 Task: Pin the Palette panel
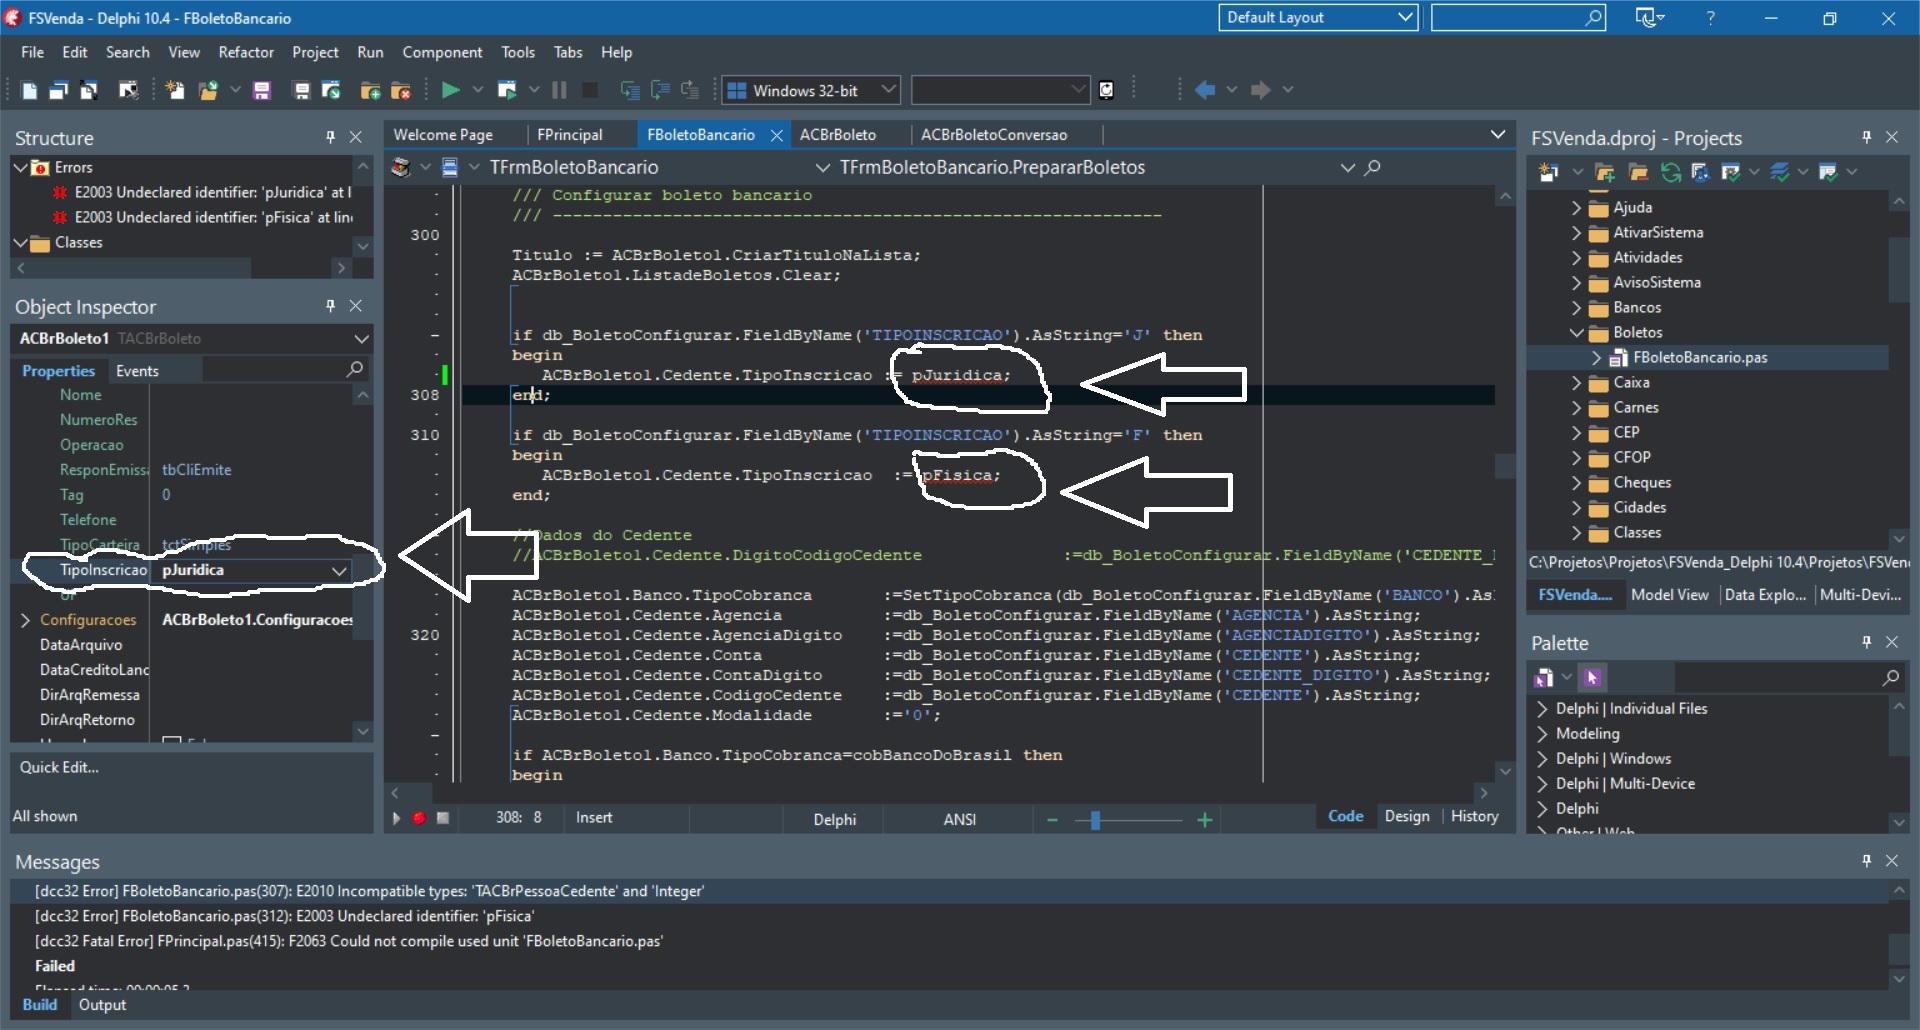click(1866, 642)
